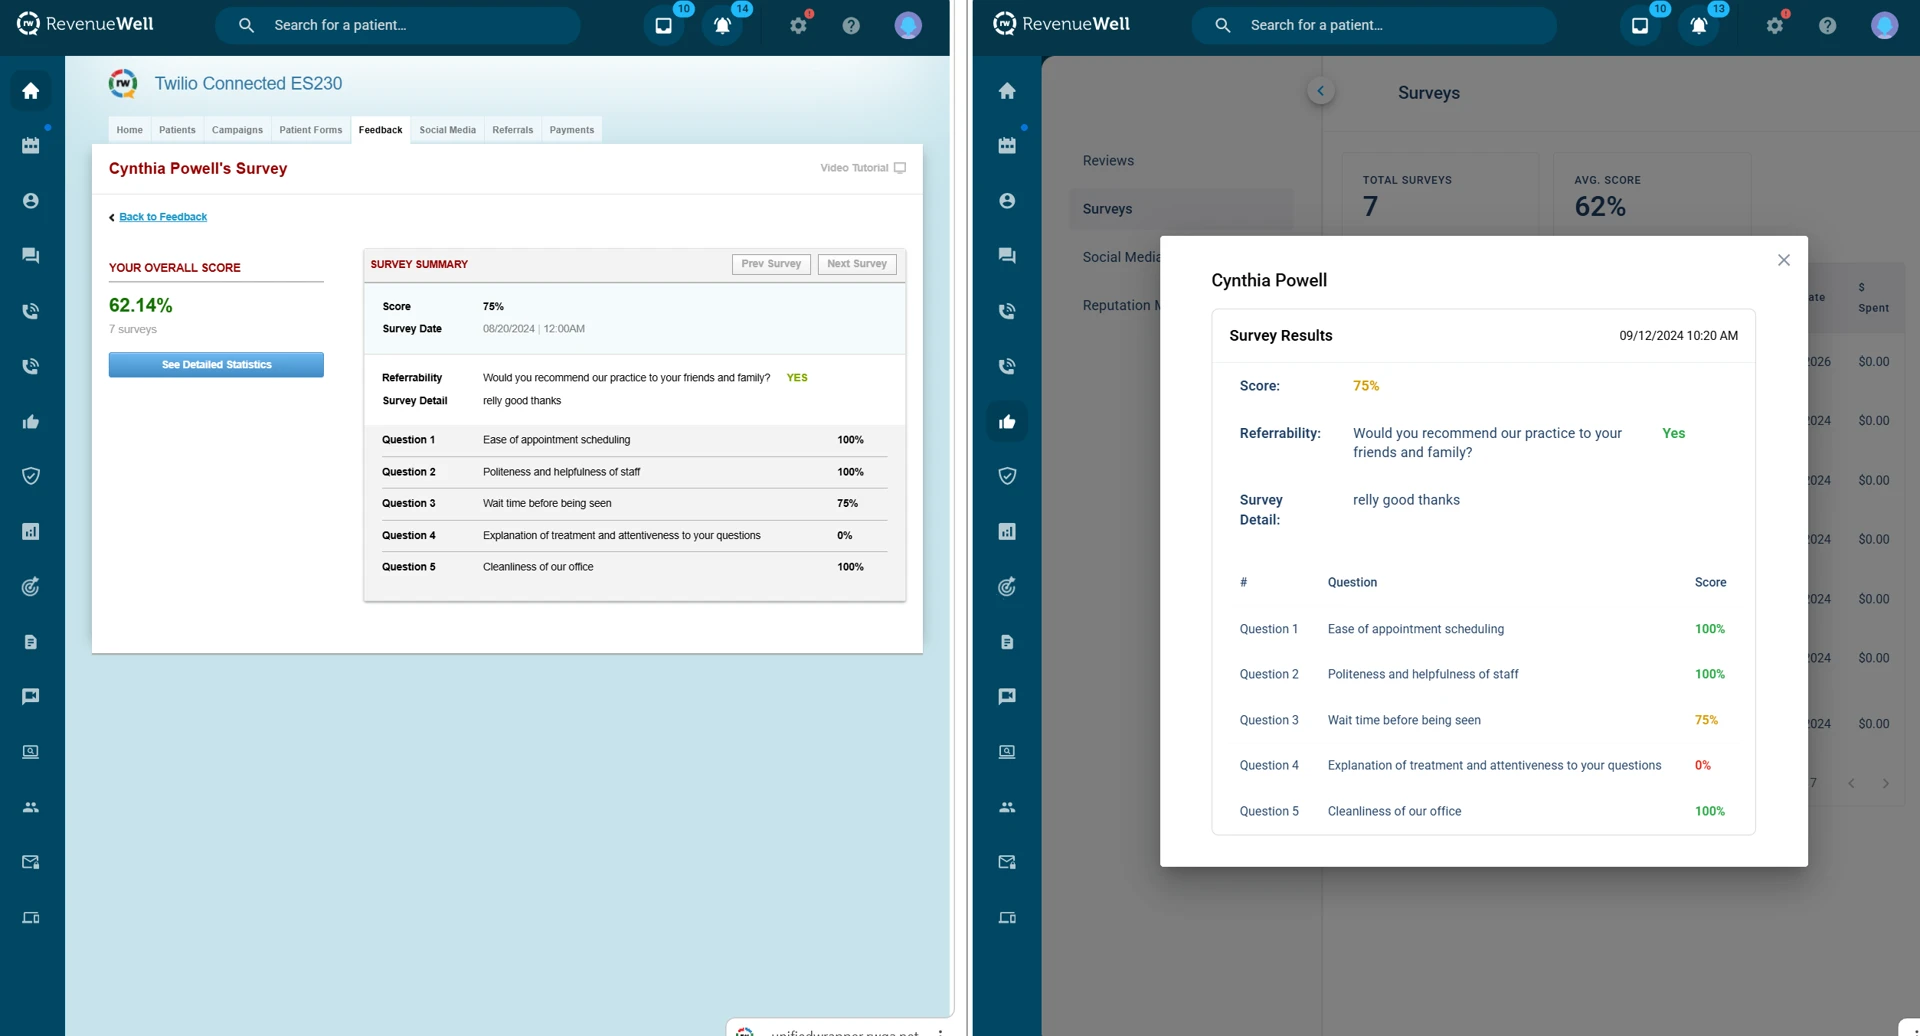1920x1036 pixels.
Task: Open notifications bell in left window header
Action: coord(723,26)
